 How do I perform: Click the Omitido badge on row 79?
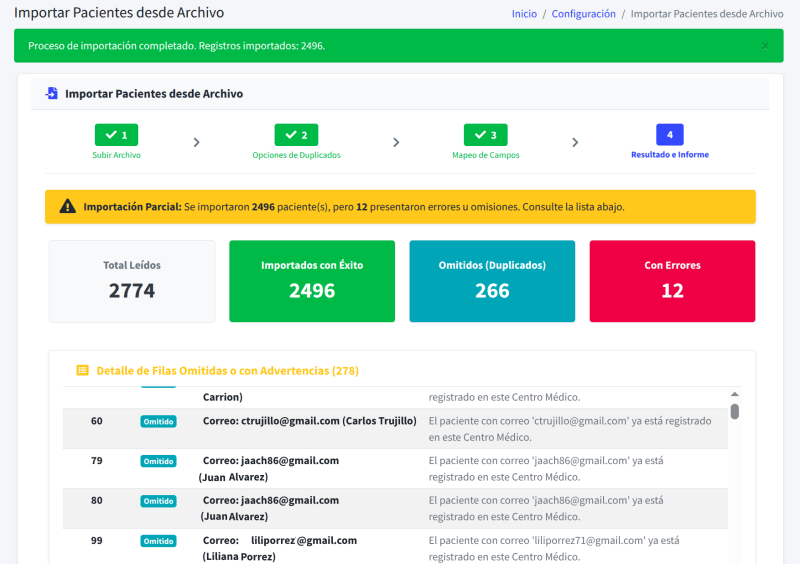coord(158,461)
